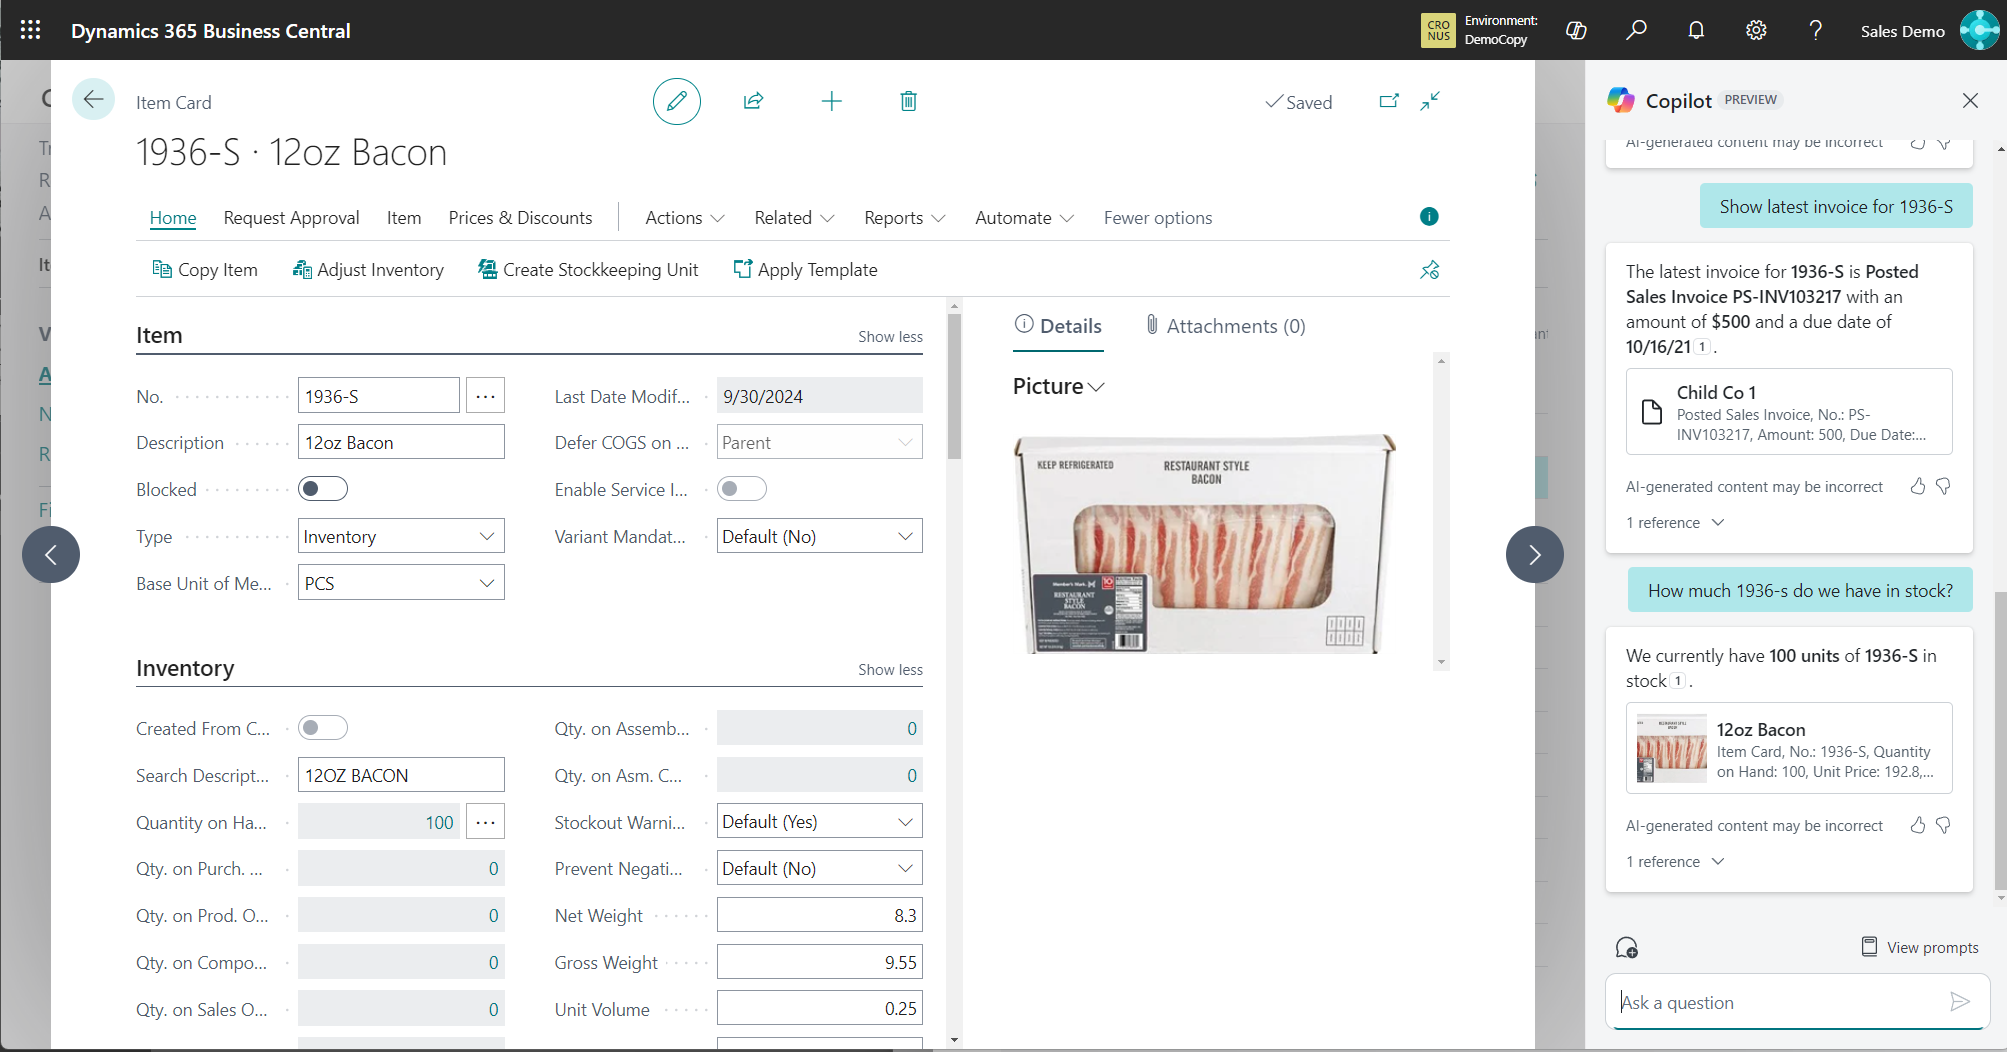Viewport: 2007px width, 1052px height.
Task: Click the share icon on Item Card
Action: coord(753,101)
